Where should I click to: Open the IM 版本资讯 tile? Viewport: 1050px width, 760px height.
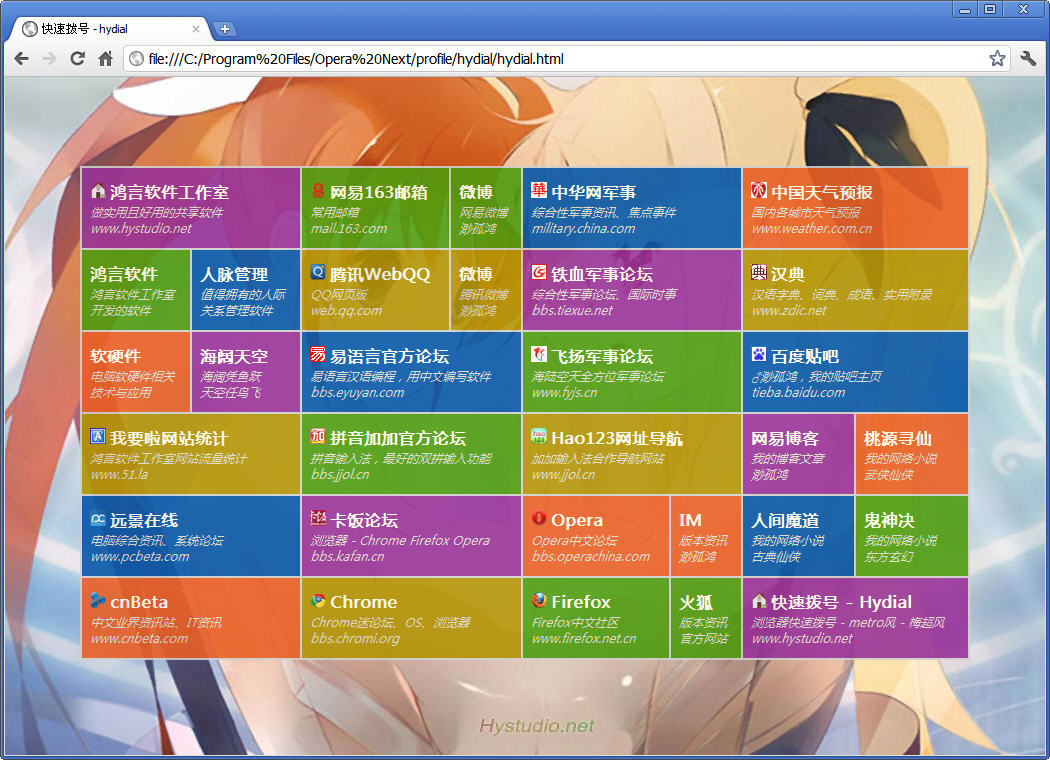point(706,536)
